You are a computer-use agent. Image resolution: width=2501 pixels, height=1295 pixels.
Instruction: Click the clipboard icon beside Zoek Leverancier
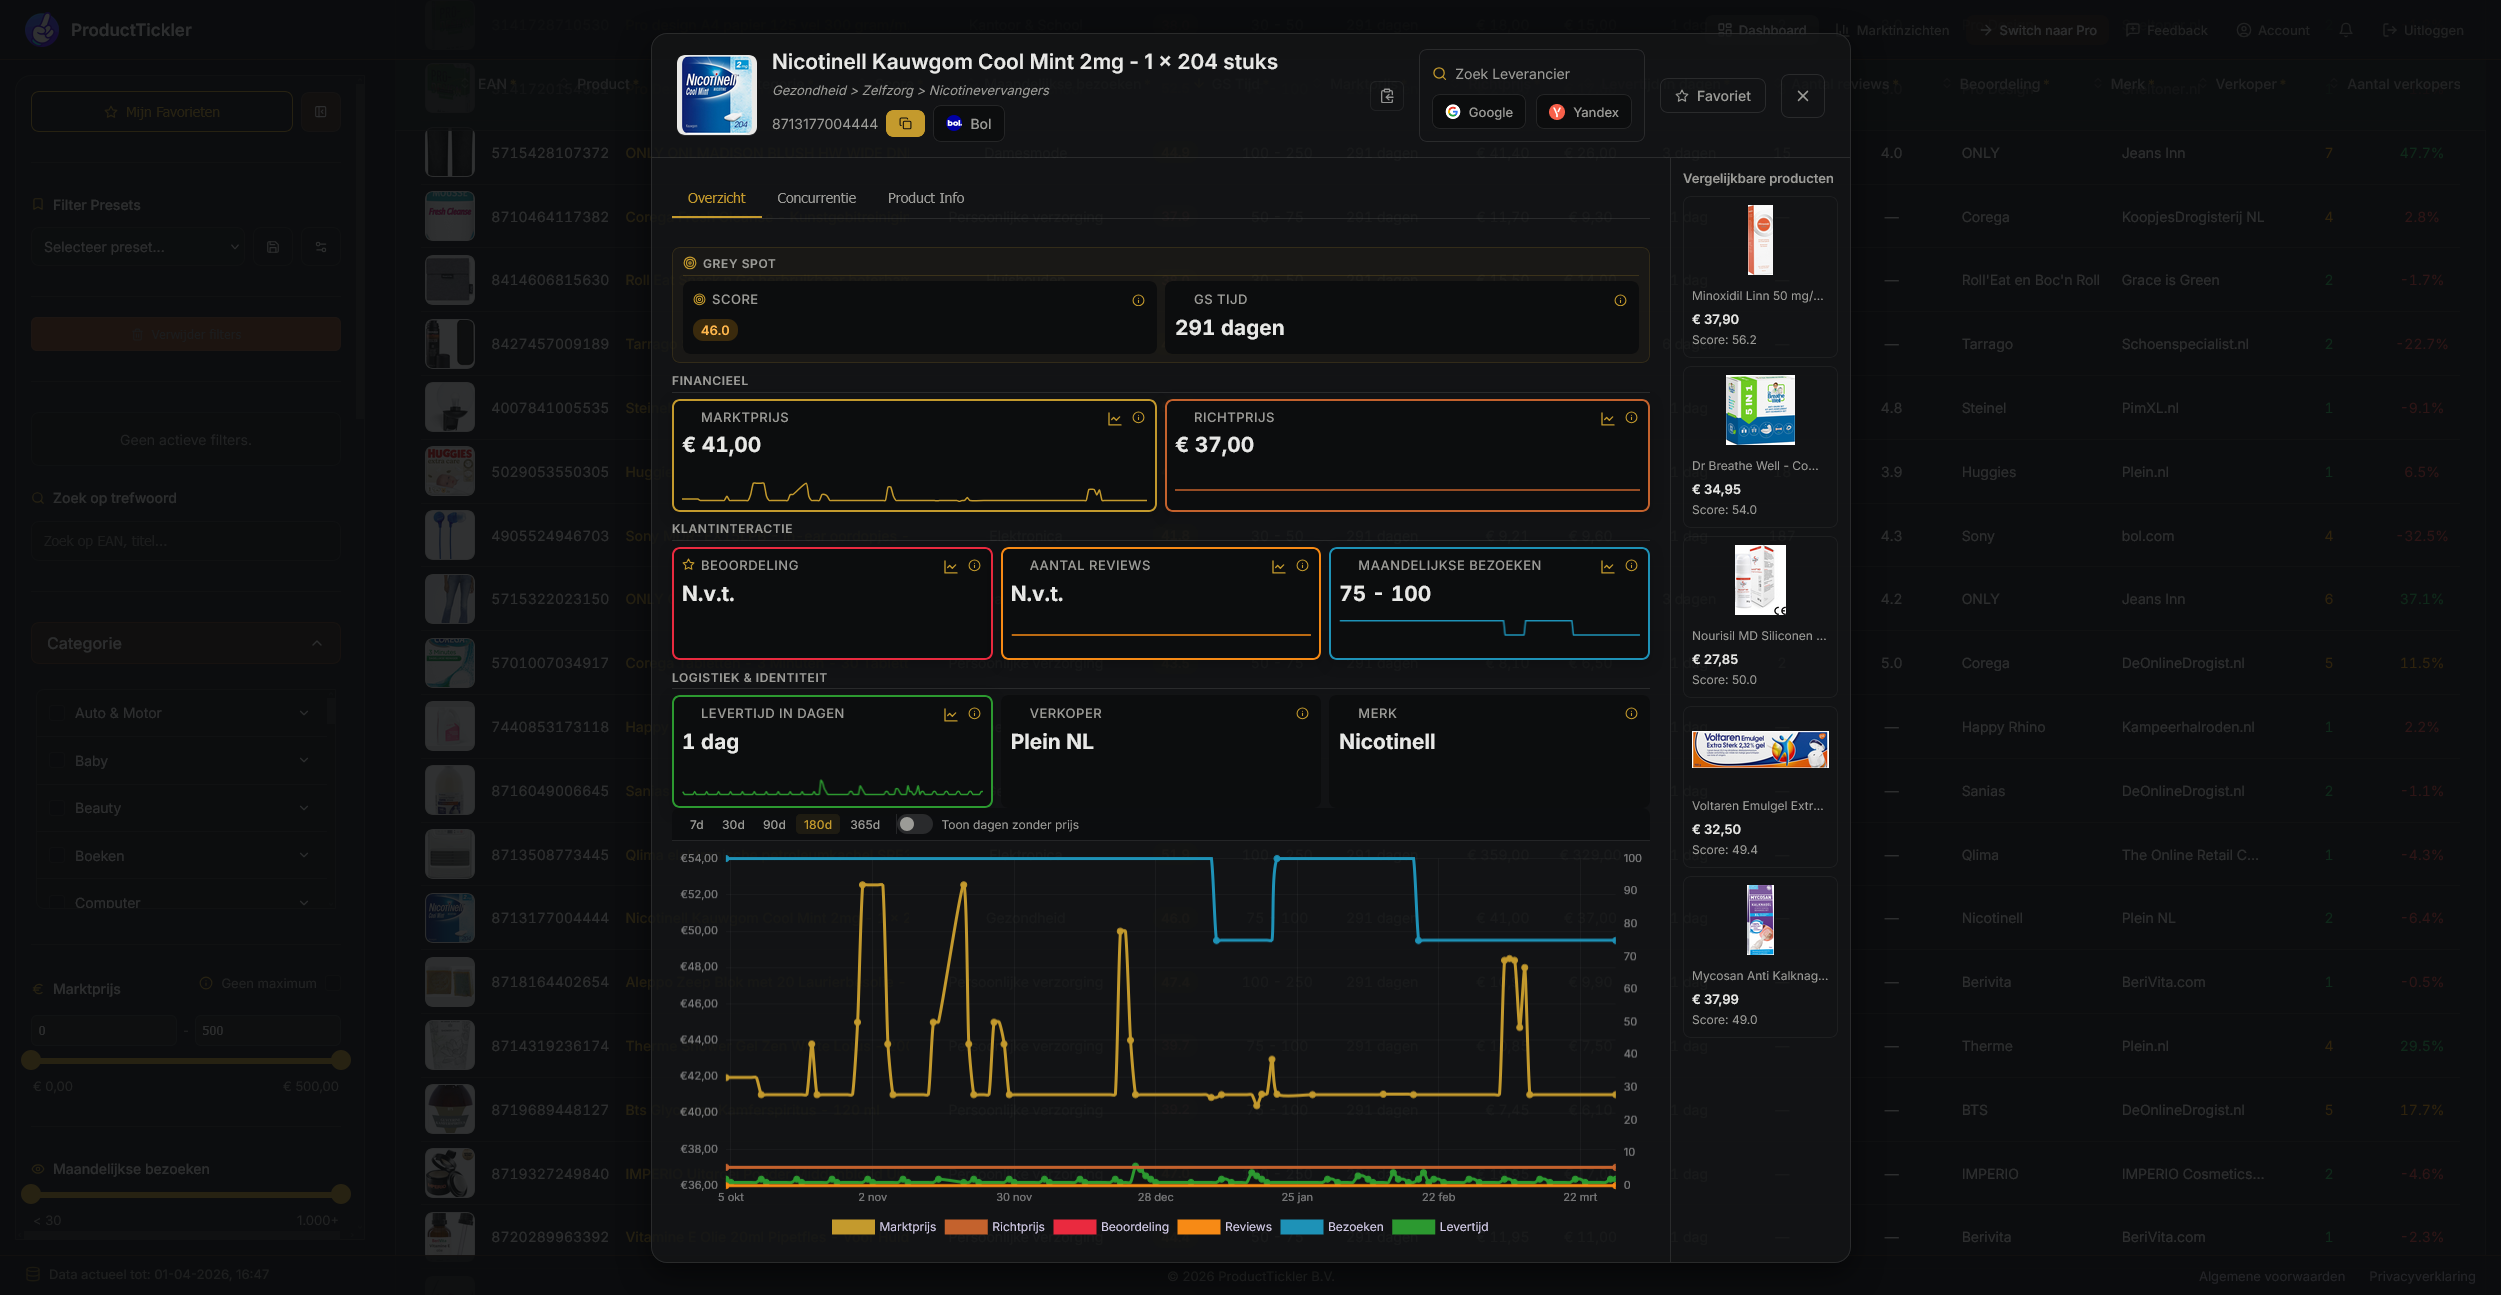pyautogui.click(x=1387, y=96)
